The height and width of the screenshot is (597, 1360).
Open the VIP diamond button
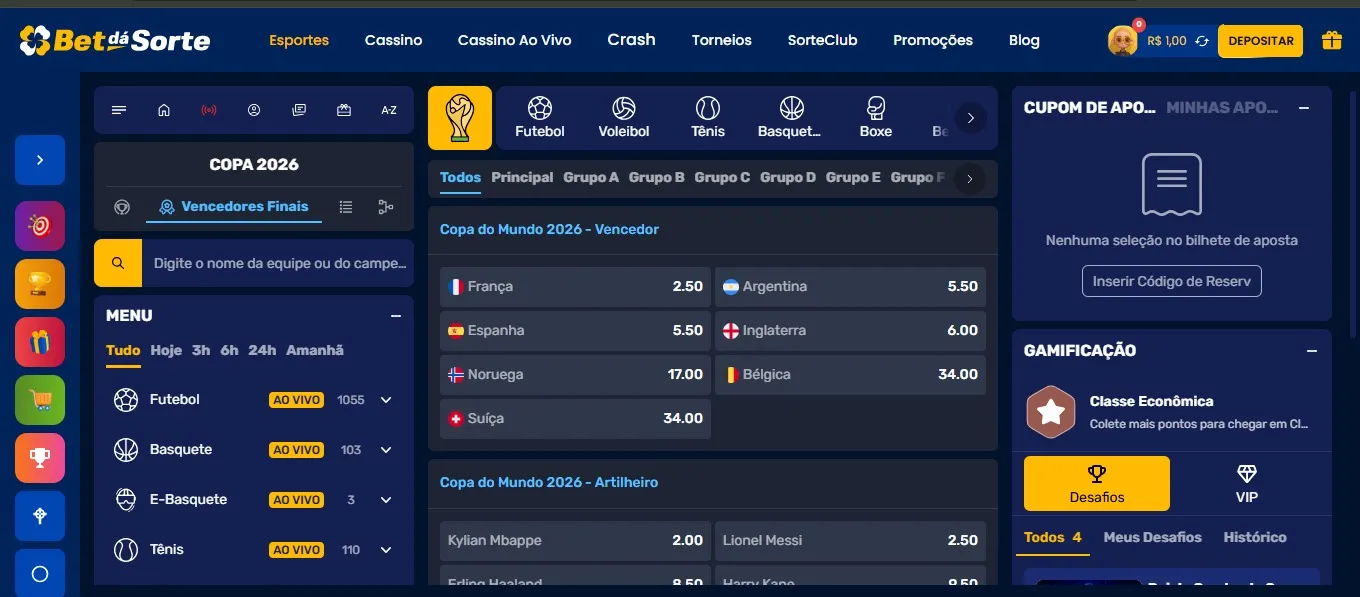(x=1246, y=484)
